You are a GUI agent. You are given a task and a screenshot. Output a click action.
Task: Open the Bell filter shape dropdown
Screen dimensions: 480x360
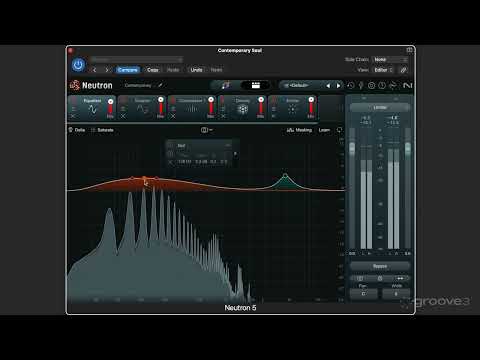(204, 146)
